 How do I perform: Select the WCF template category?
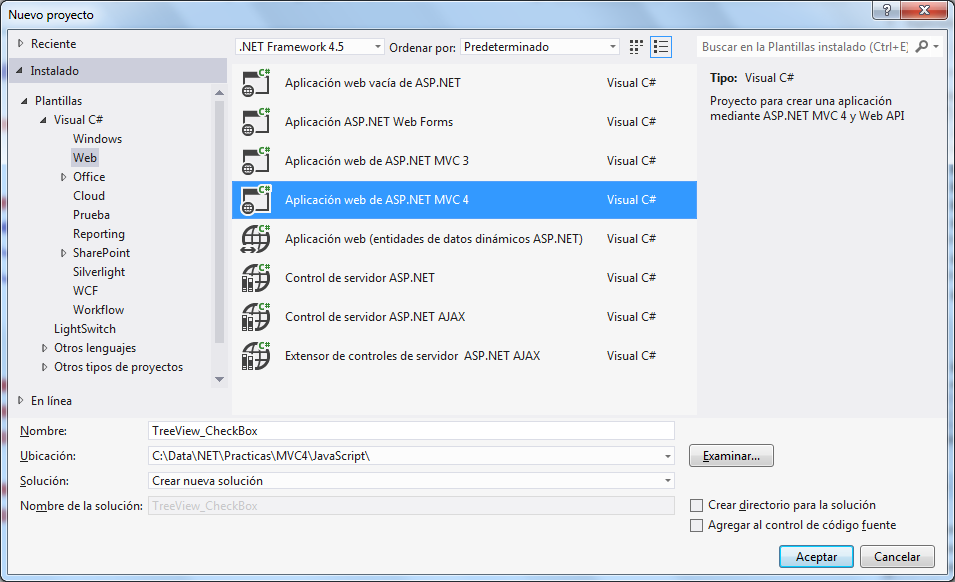[85, 291]
